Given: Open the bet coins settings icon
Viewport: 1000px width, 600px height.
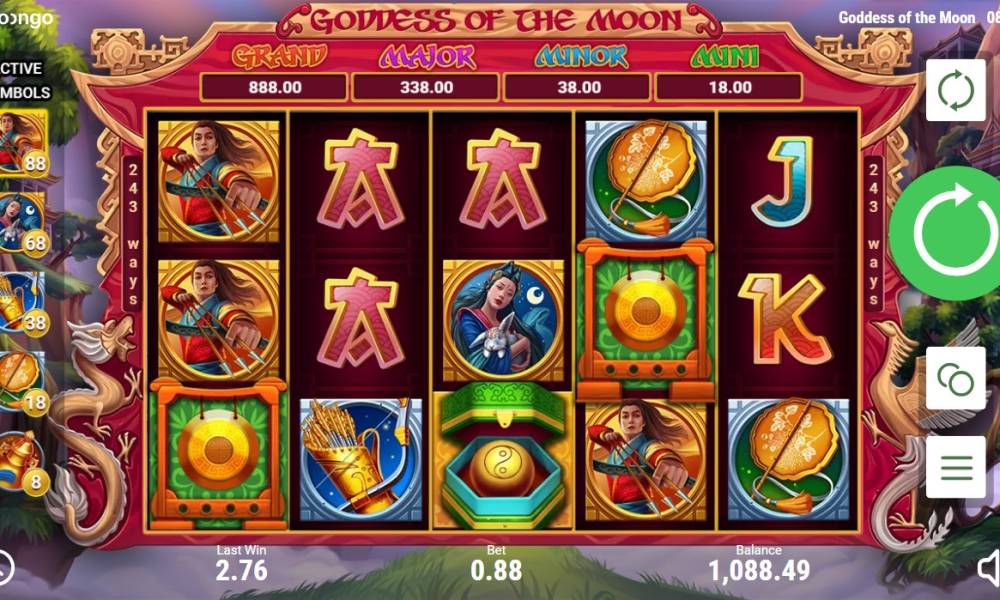Looking at the screenshot, I should [955, 379].
